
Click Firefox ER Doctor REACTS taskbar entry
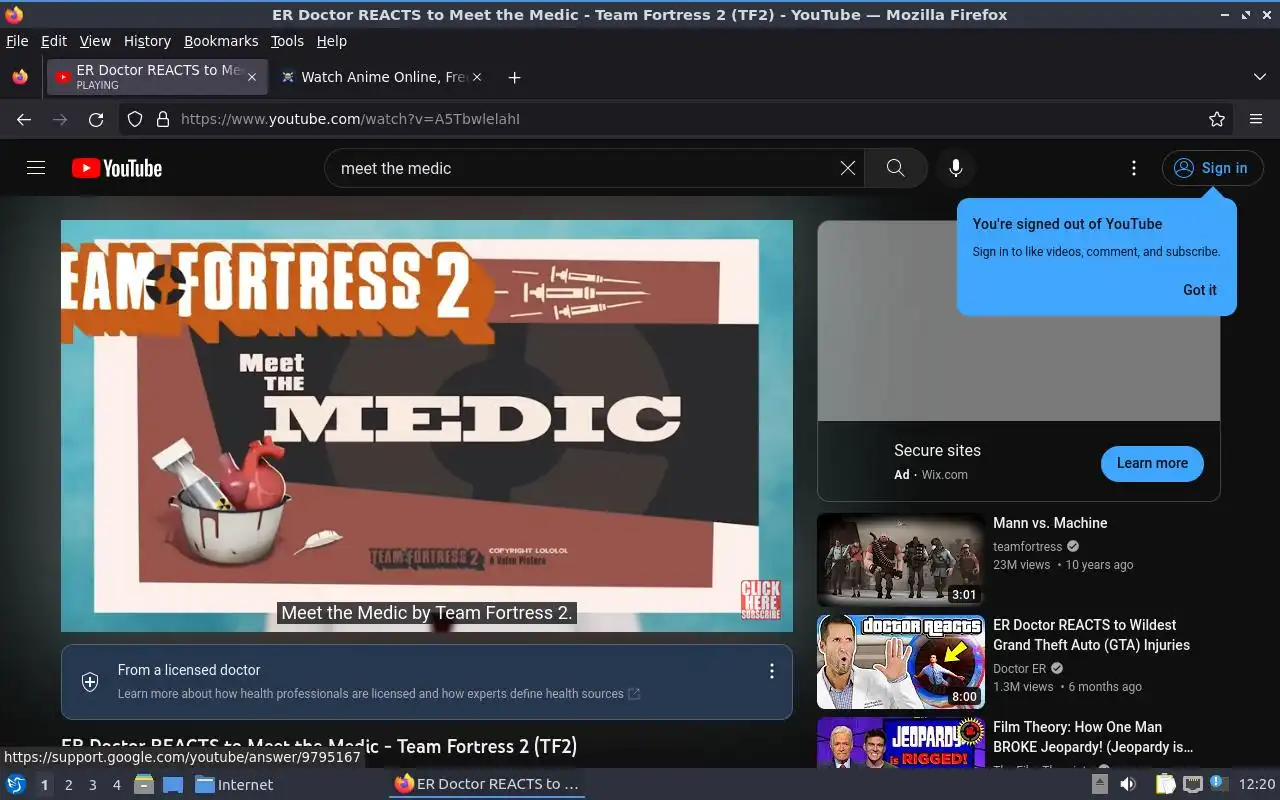click(487, 785)
